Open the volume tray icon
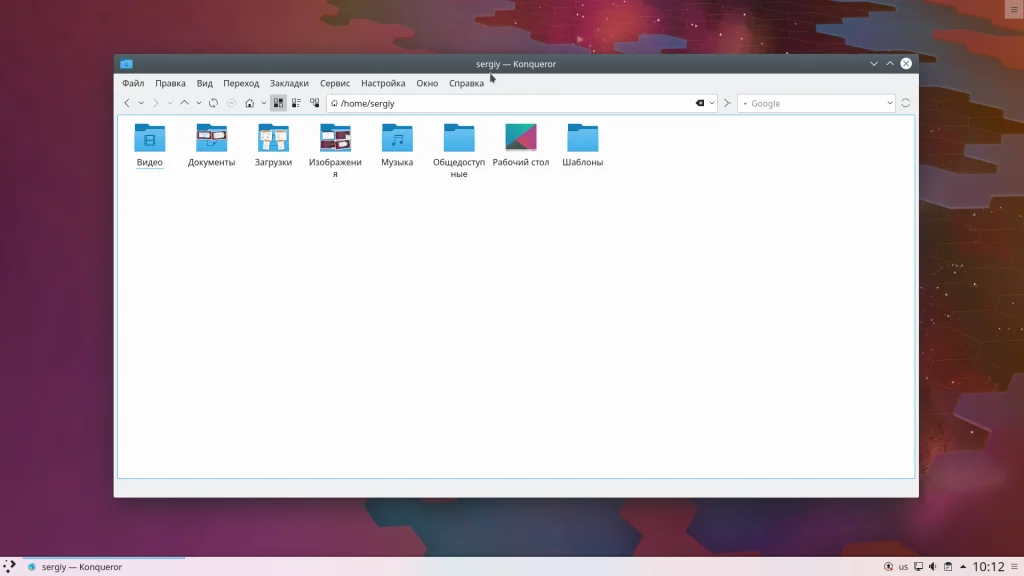The height and width of the screenshot is (576, 1024). (933, 567)
